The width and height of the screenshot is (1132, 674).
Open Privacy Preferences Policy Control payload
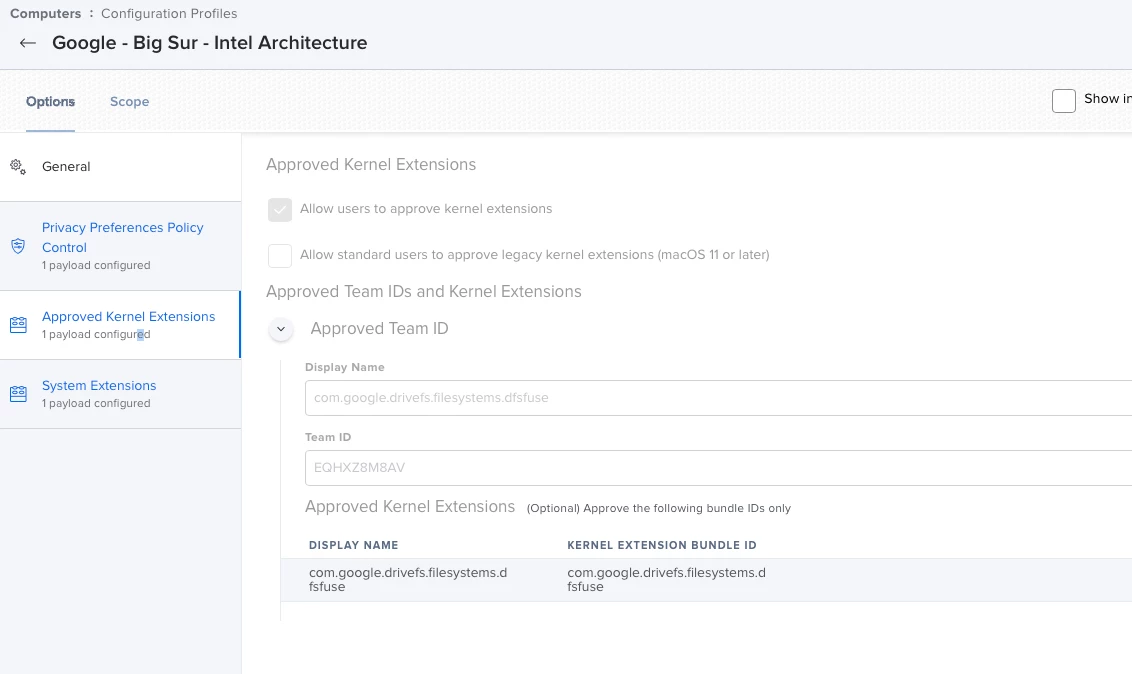[122, 238]
